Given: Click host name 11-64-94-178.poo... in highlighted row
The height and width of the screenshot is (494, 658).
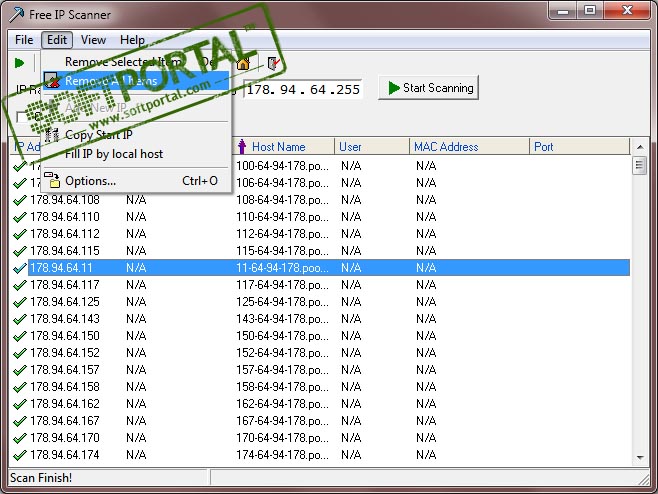Looking at the screenshot, I should tap(282, 268).
